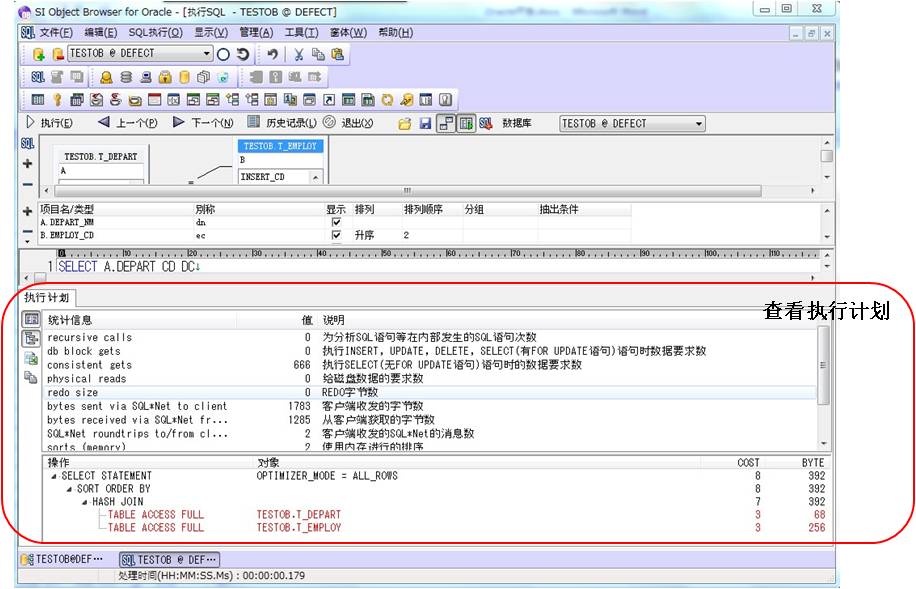Open the 数据库 database selection dropdown
The image size is (916, 589).
click(x=700, y=122)
